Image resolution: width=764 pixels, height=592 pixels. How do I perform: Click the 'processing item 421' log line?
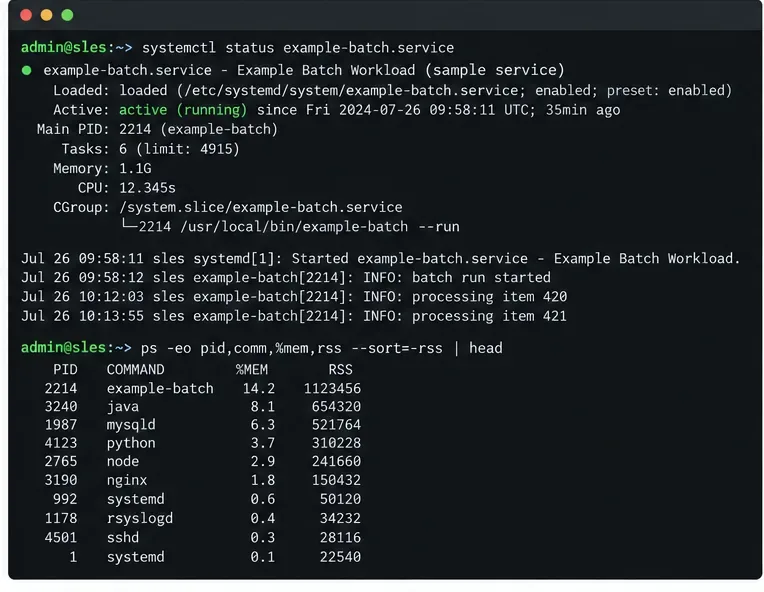click(x=294, y=316)
